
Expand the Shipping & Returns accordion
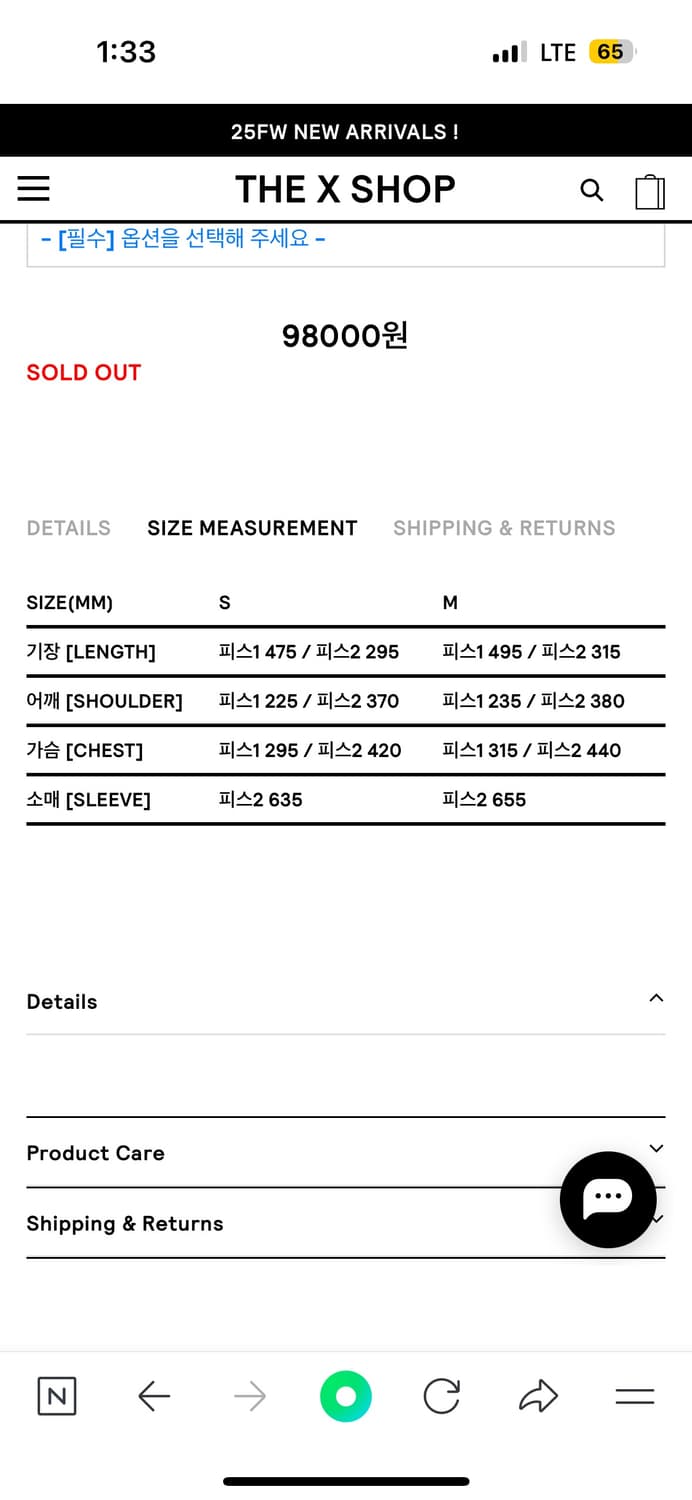click(300, 1224)
